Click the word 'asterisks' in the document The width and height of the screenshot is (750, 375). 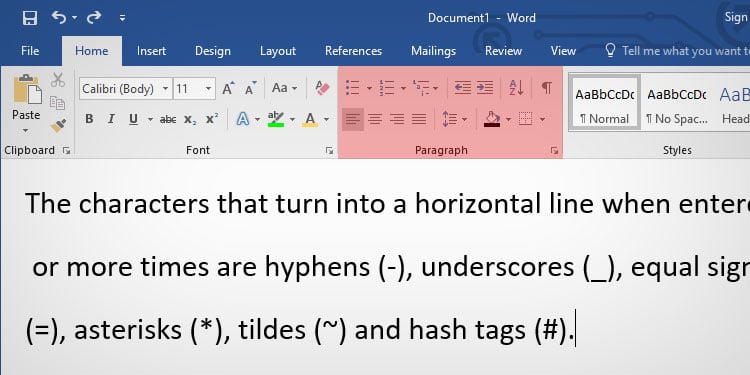(128, 330)
